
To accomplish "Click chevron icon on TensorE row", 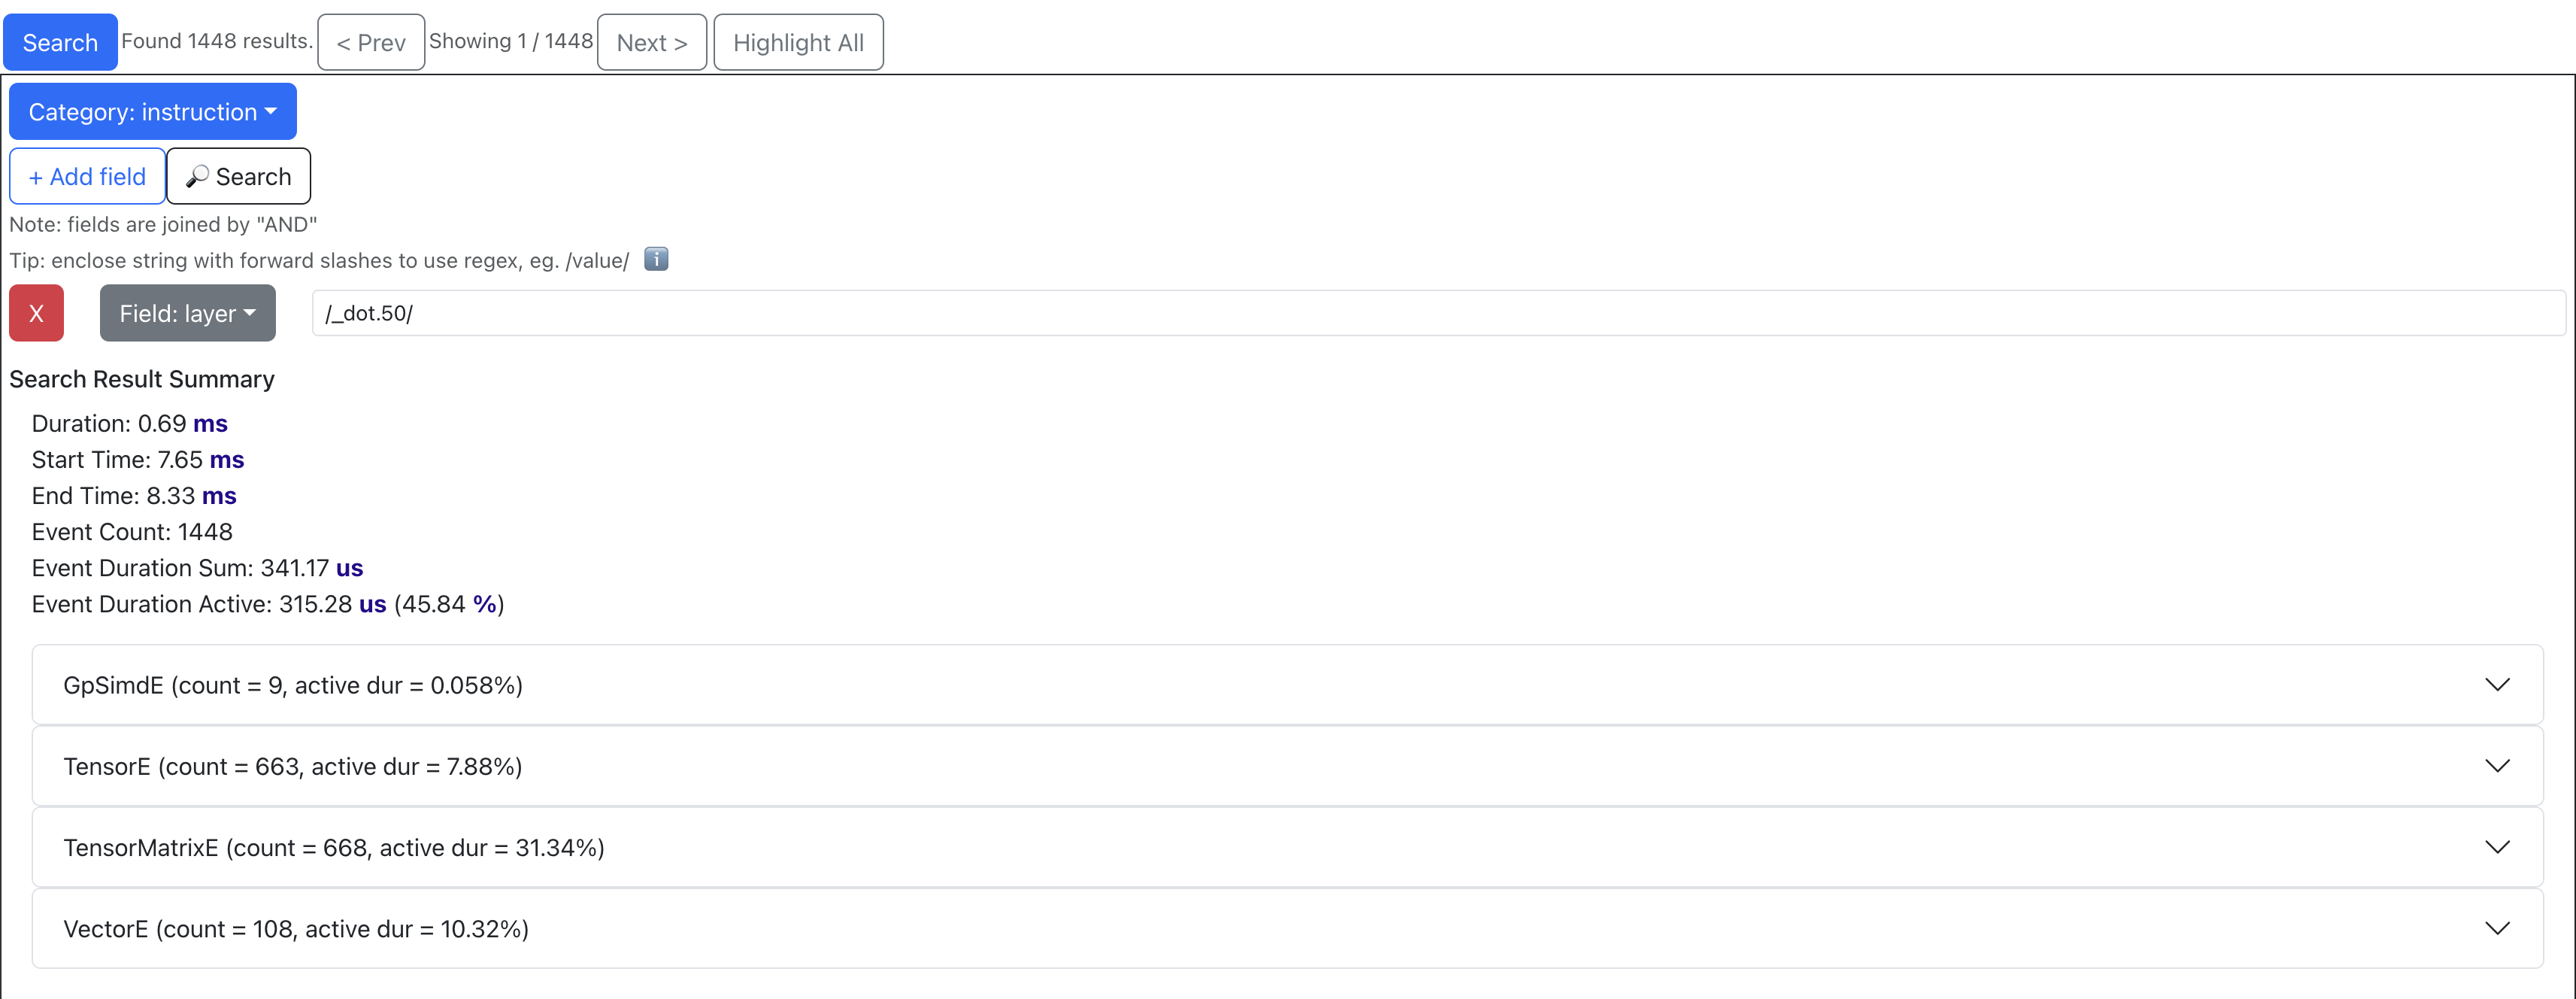I will click(x=2497, y=766).
